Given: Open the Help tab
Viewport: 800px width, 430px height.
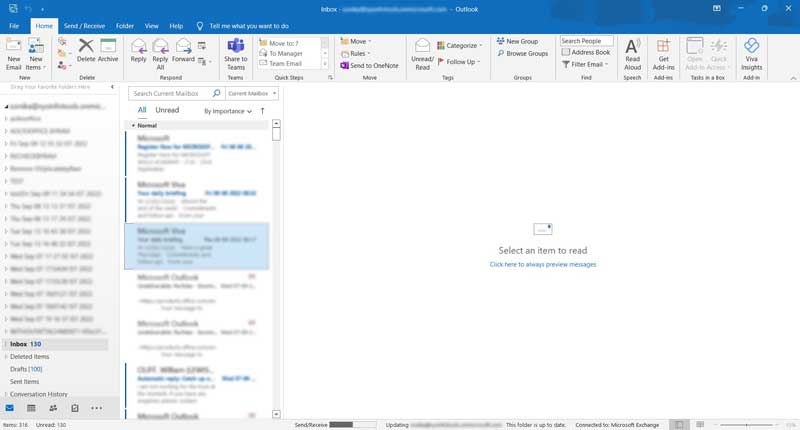Looking at the screenshot, I should point(176,26).
